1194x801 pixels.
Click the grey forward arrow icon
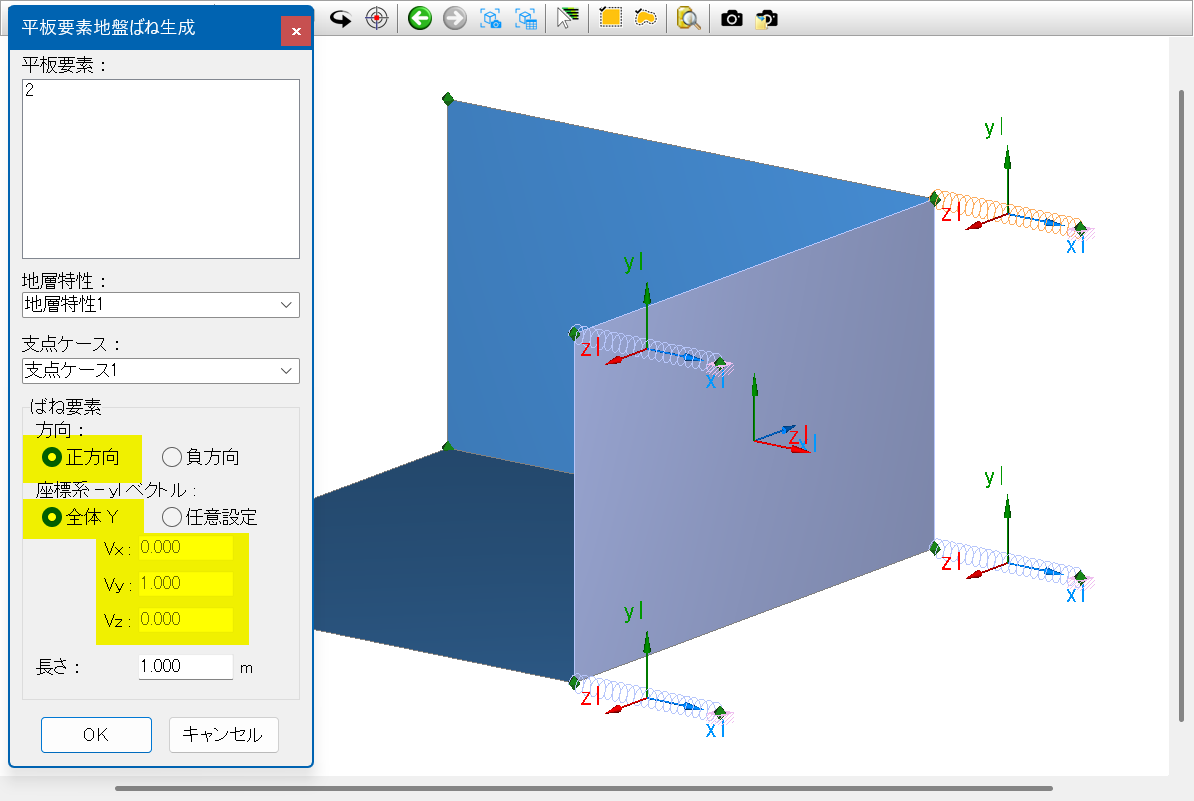(455, 18)
